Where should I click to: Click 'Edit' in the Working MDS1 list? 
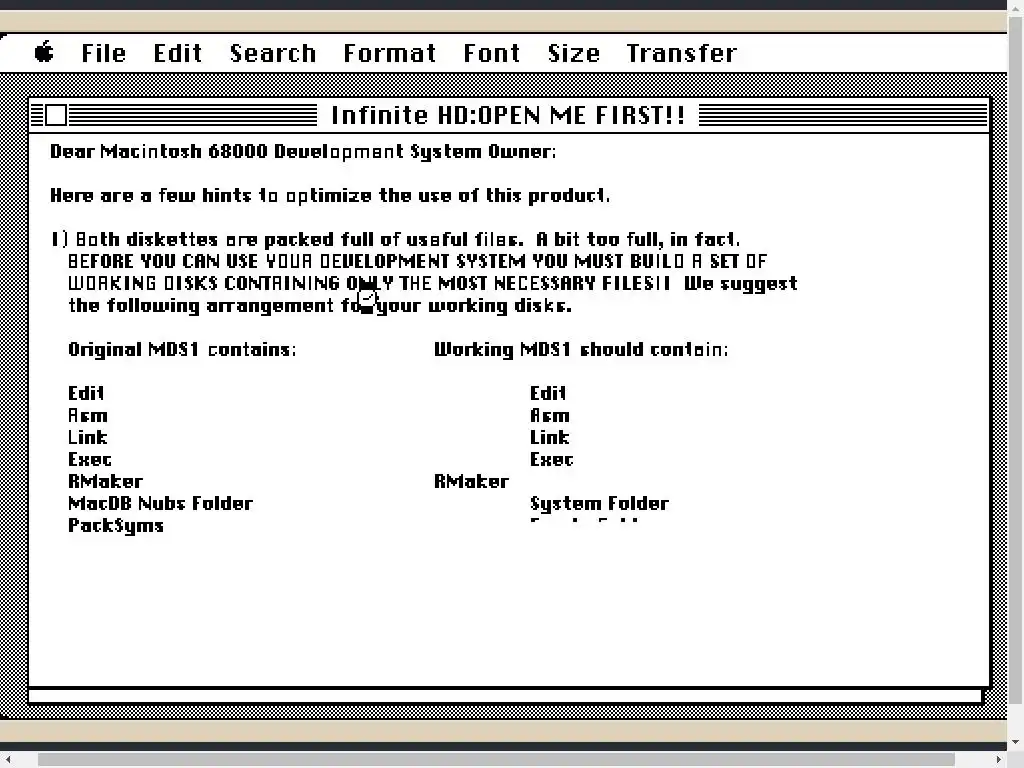(x=548, y=393)
